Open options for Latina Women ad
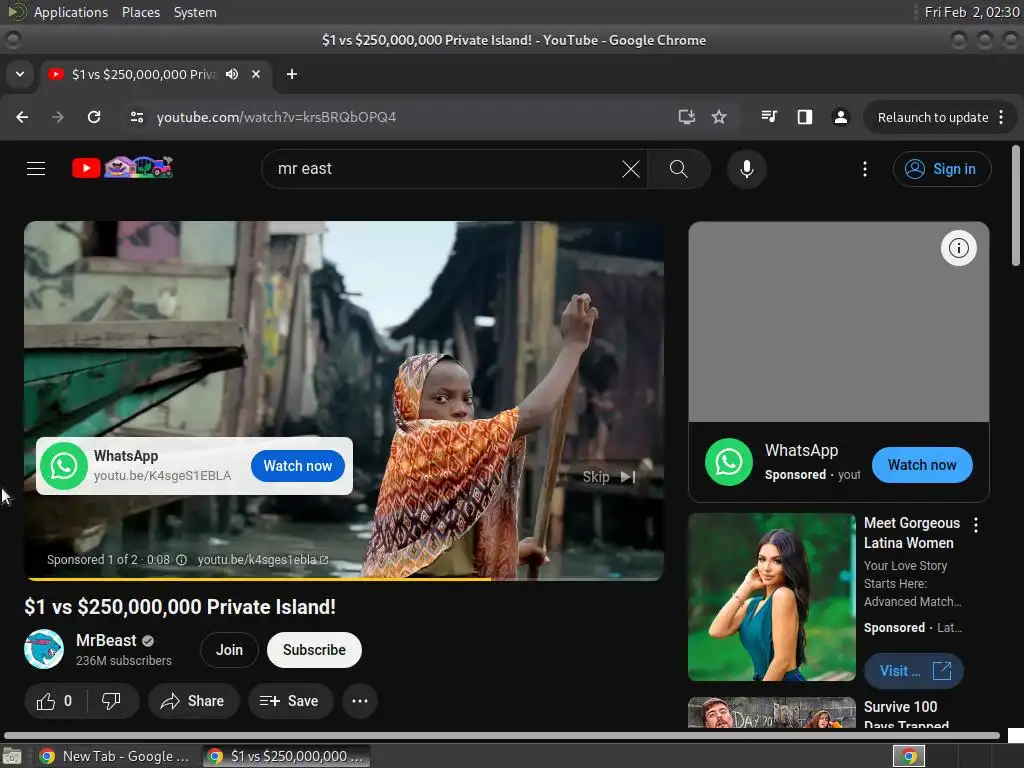1024x768 pixels. pyautogui.click(x=976, y=524)
